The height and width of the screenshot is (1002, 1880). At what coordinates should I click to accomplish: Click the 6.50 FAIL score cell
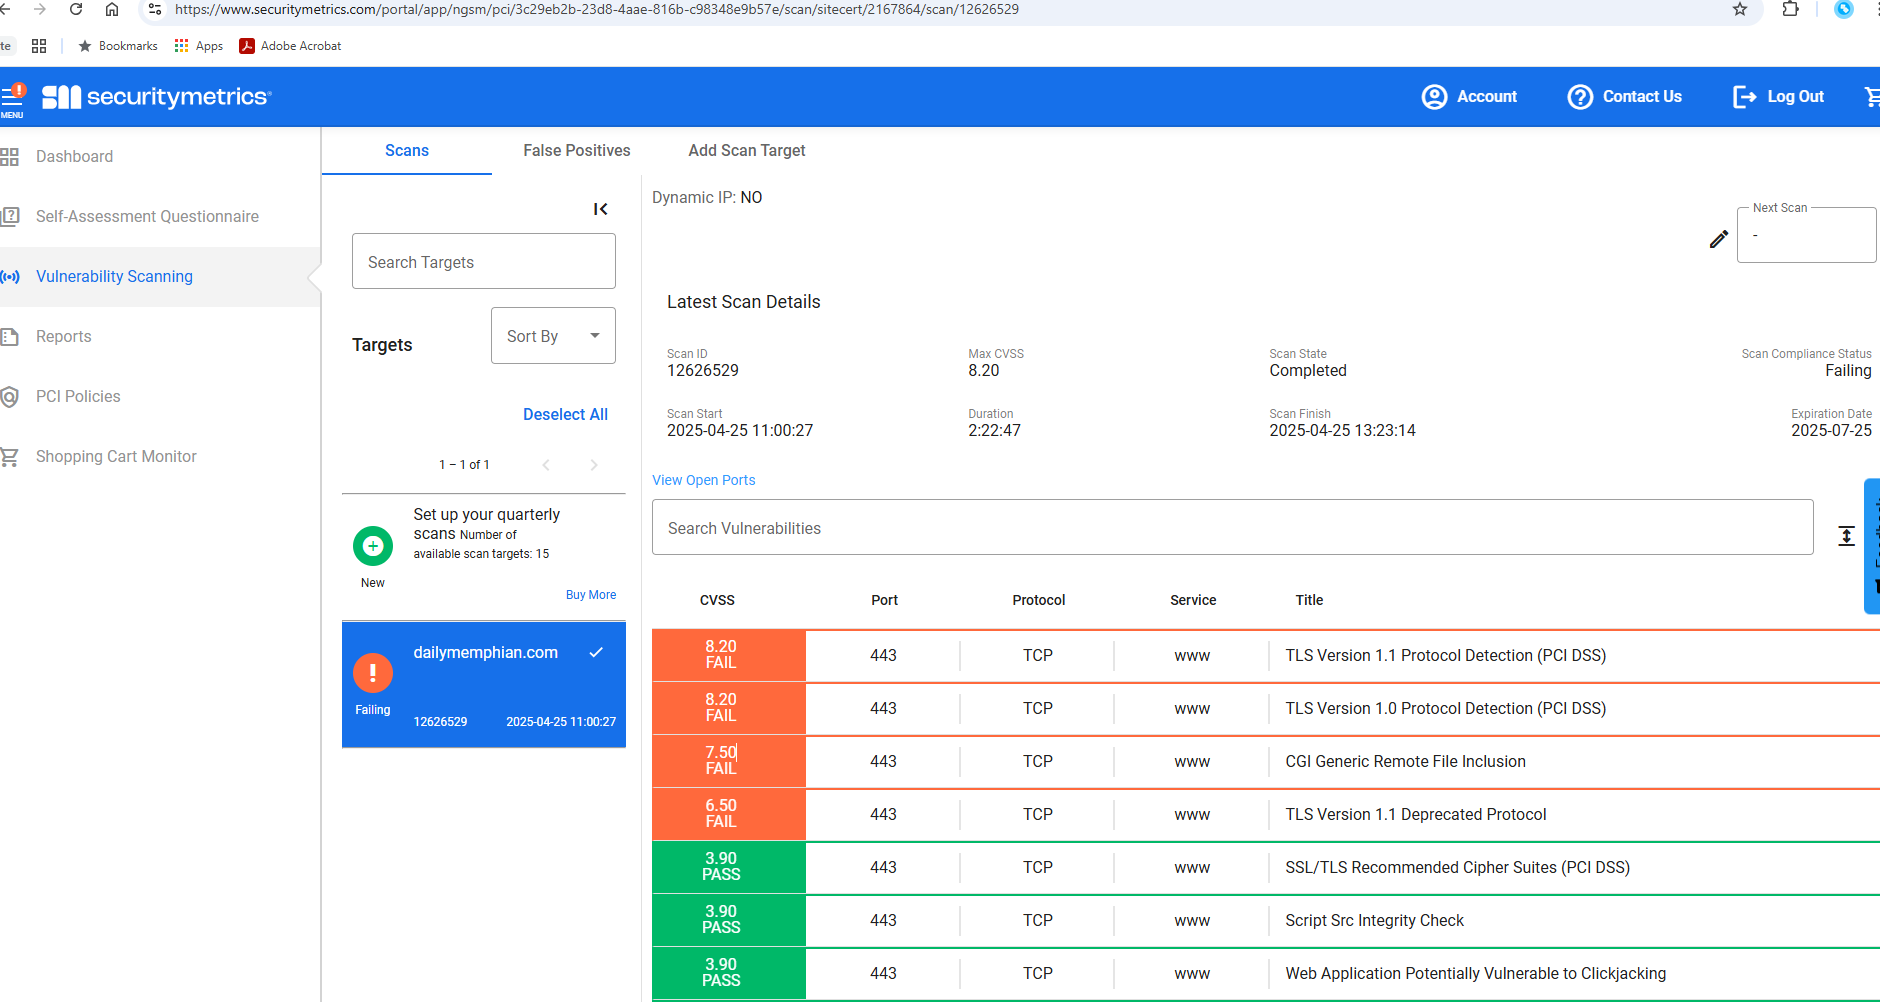pyautogui.click(x=729, y=815)
